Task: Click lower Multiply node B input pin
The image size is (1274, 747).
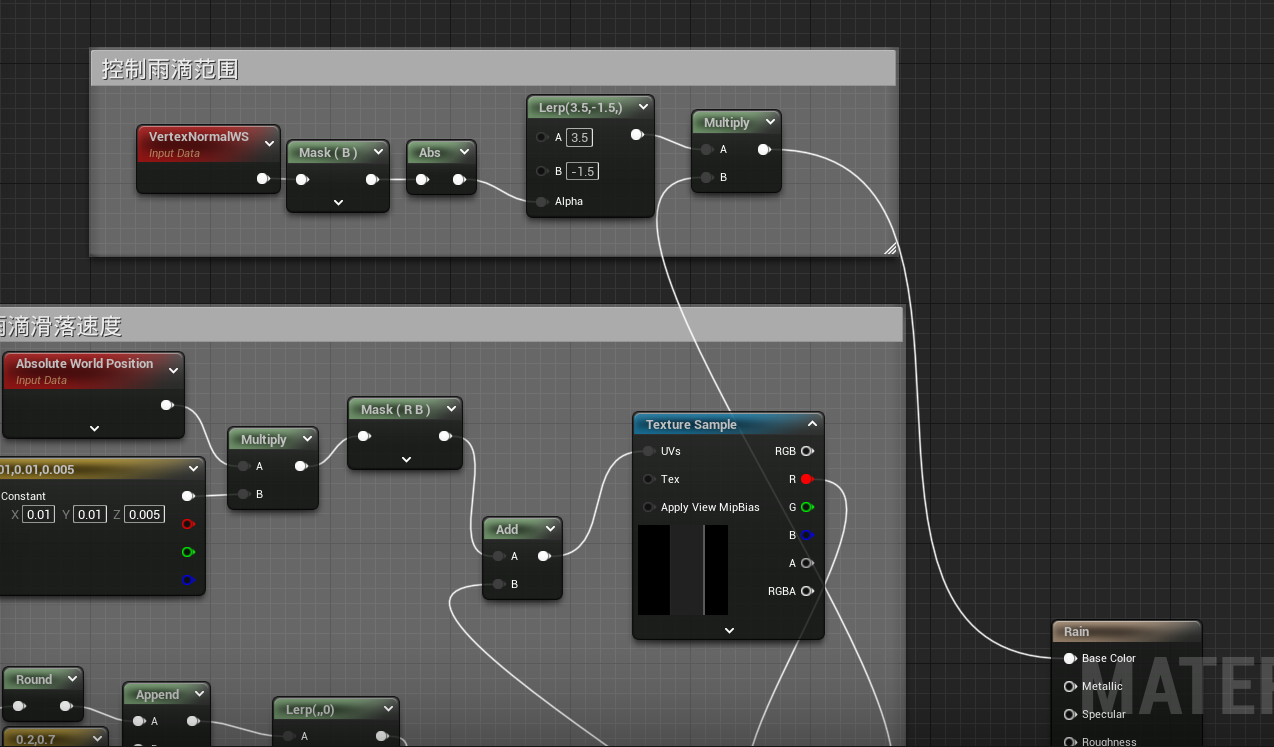Action: [x=244, y=494]
